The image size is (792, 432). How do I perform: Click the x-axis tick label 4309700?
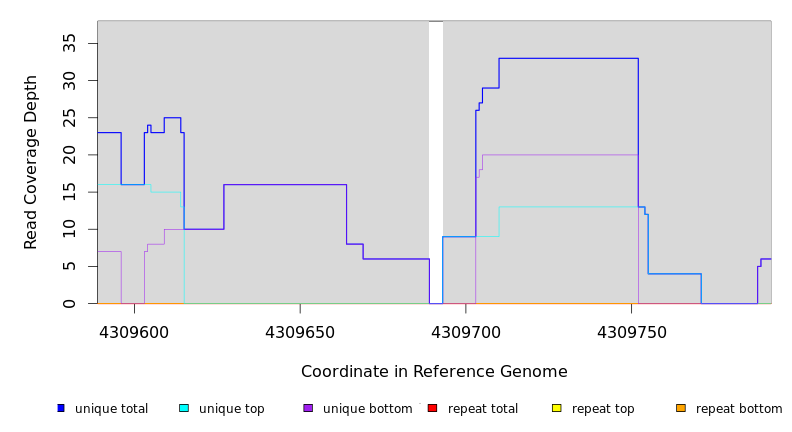click(x=466, y=333)
